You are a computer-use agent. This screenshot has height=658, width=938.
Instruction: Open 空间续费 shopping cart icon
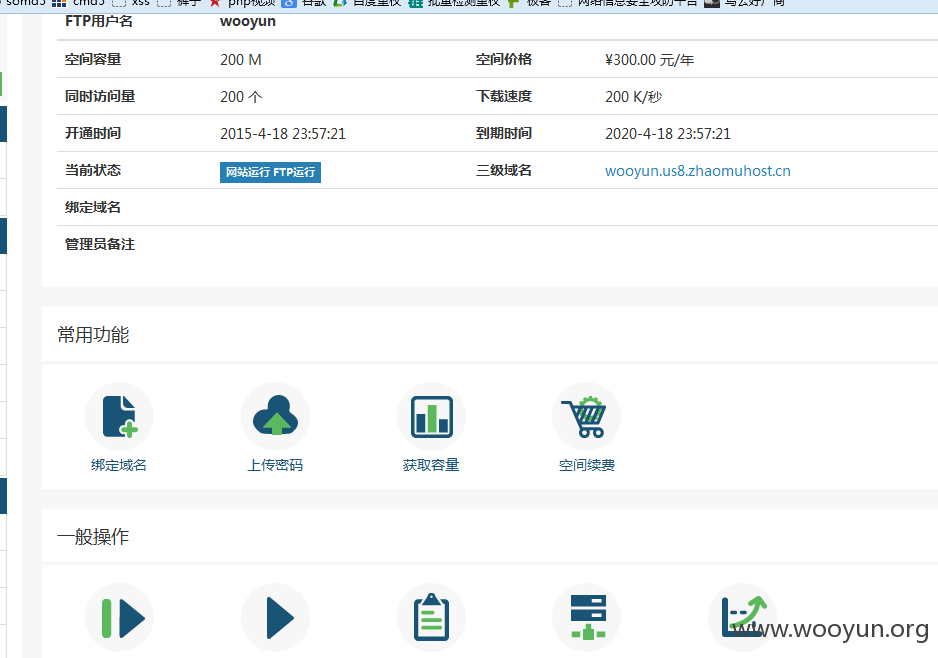(x=586, y=416)
